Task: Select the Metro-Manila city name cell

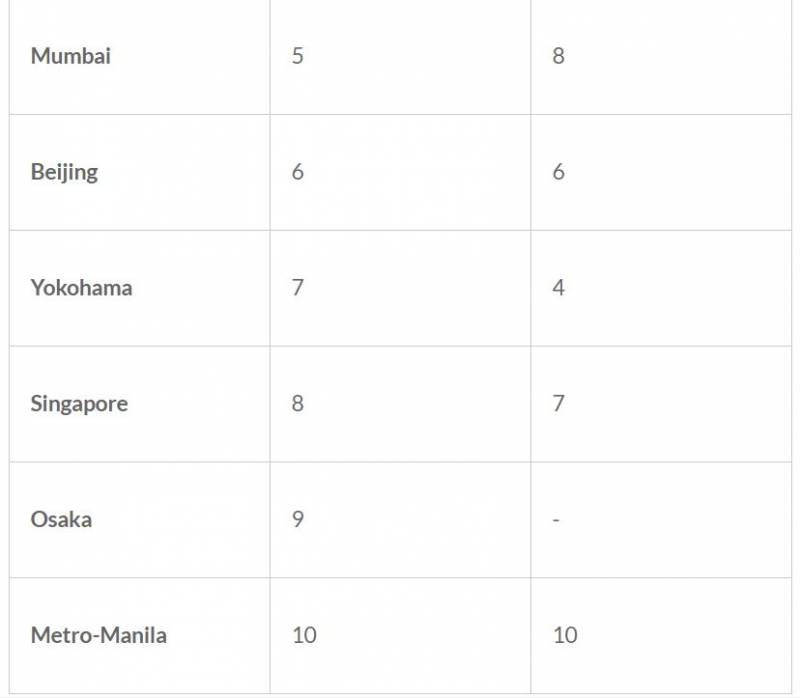Action: click(98, 636)
